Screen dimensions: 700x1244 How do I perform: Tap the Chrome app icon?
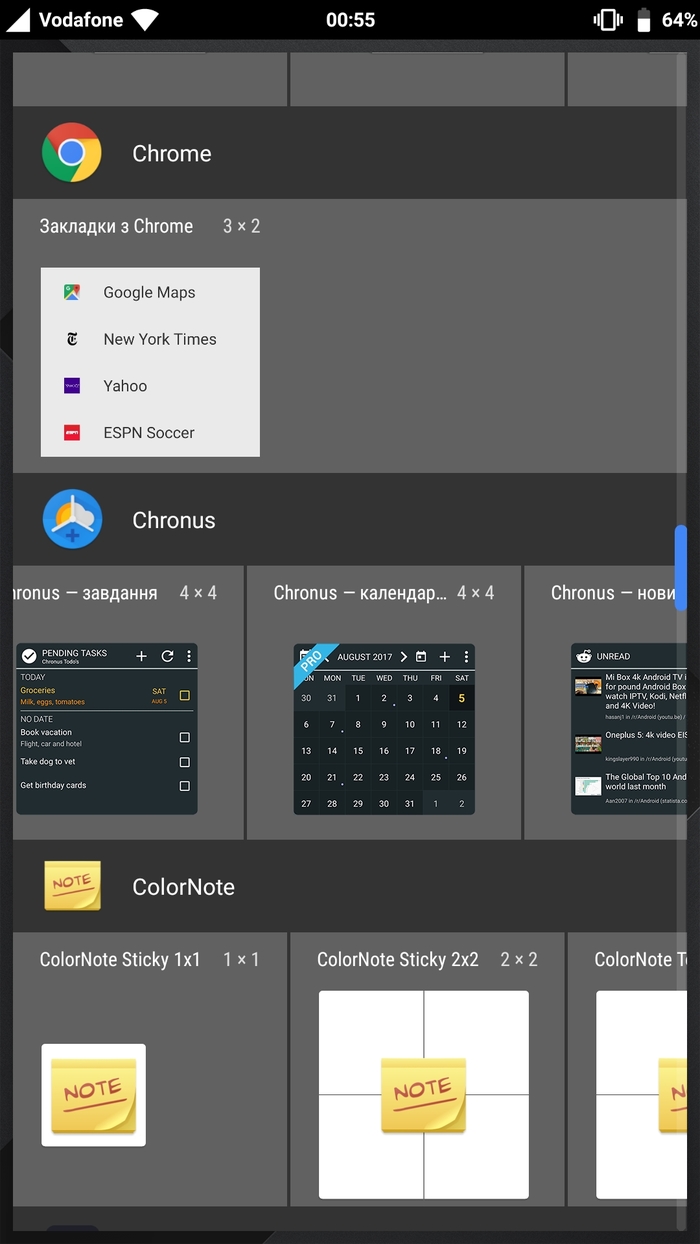tap(72, 153)
